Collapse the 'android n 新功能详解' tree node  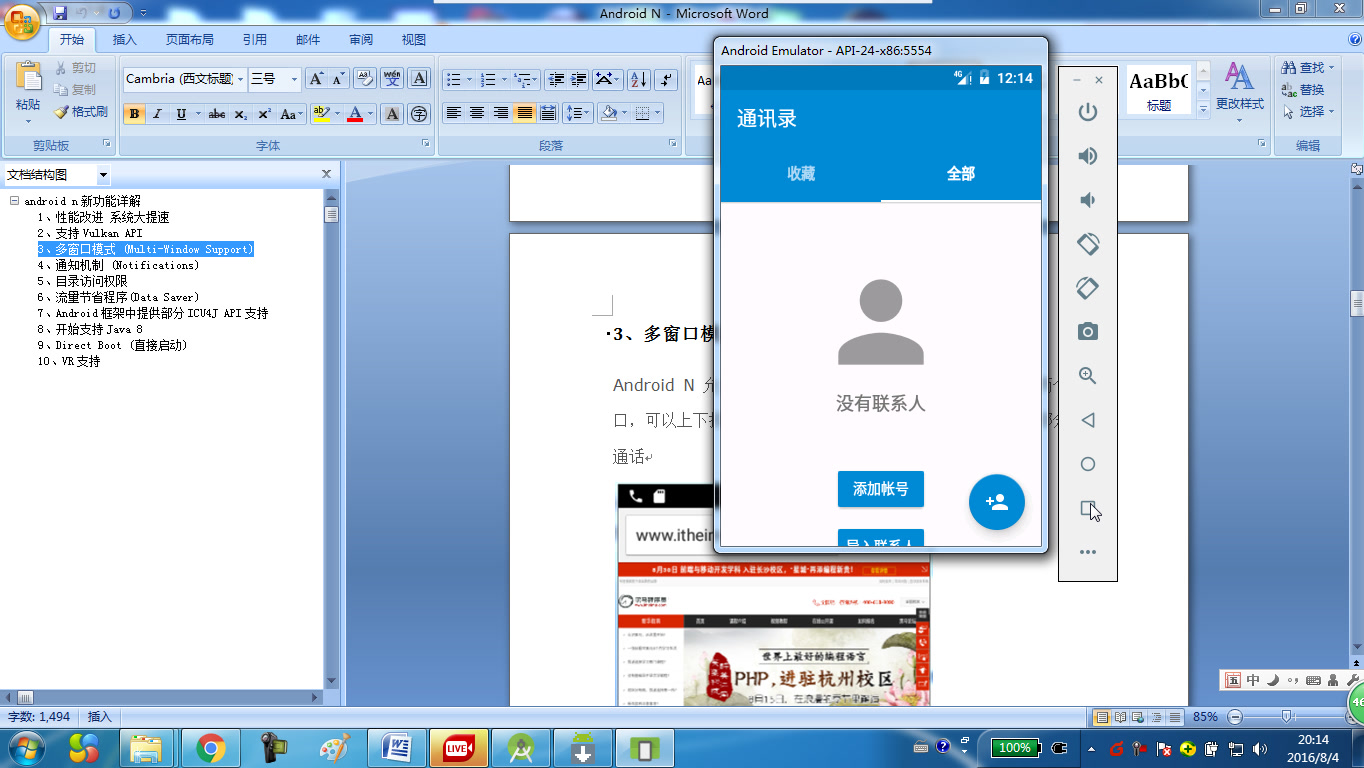click(14, 201)
